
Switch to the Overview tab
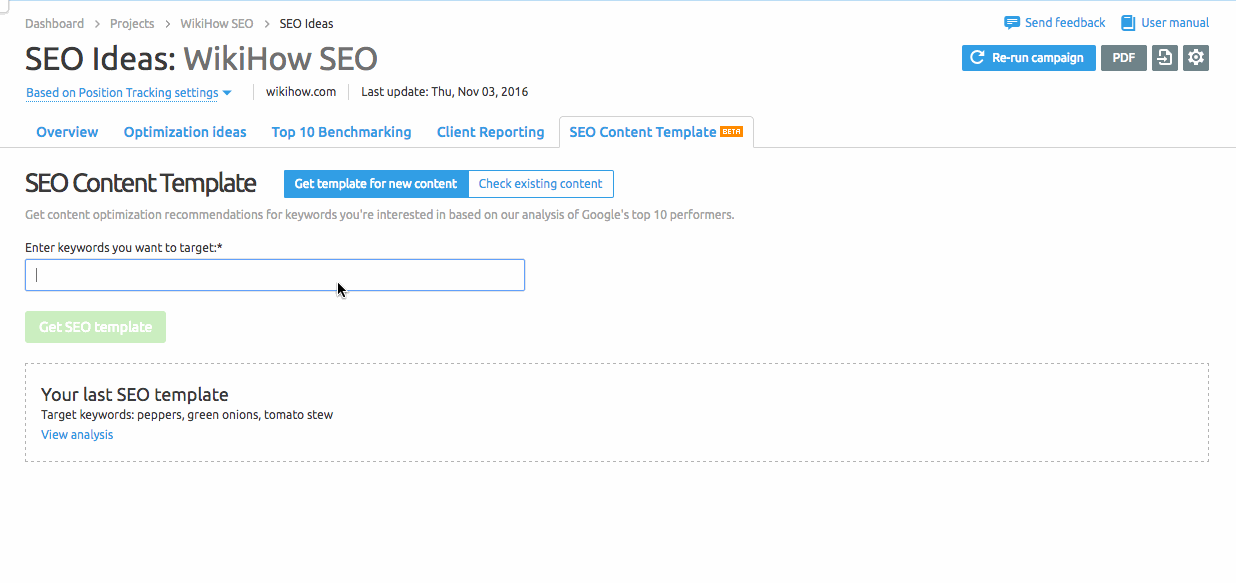point(67,132)
